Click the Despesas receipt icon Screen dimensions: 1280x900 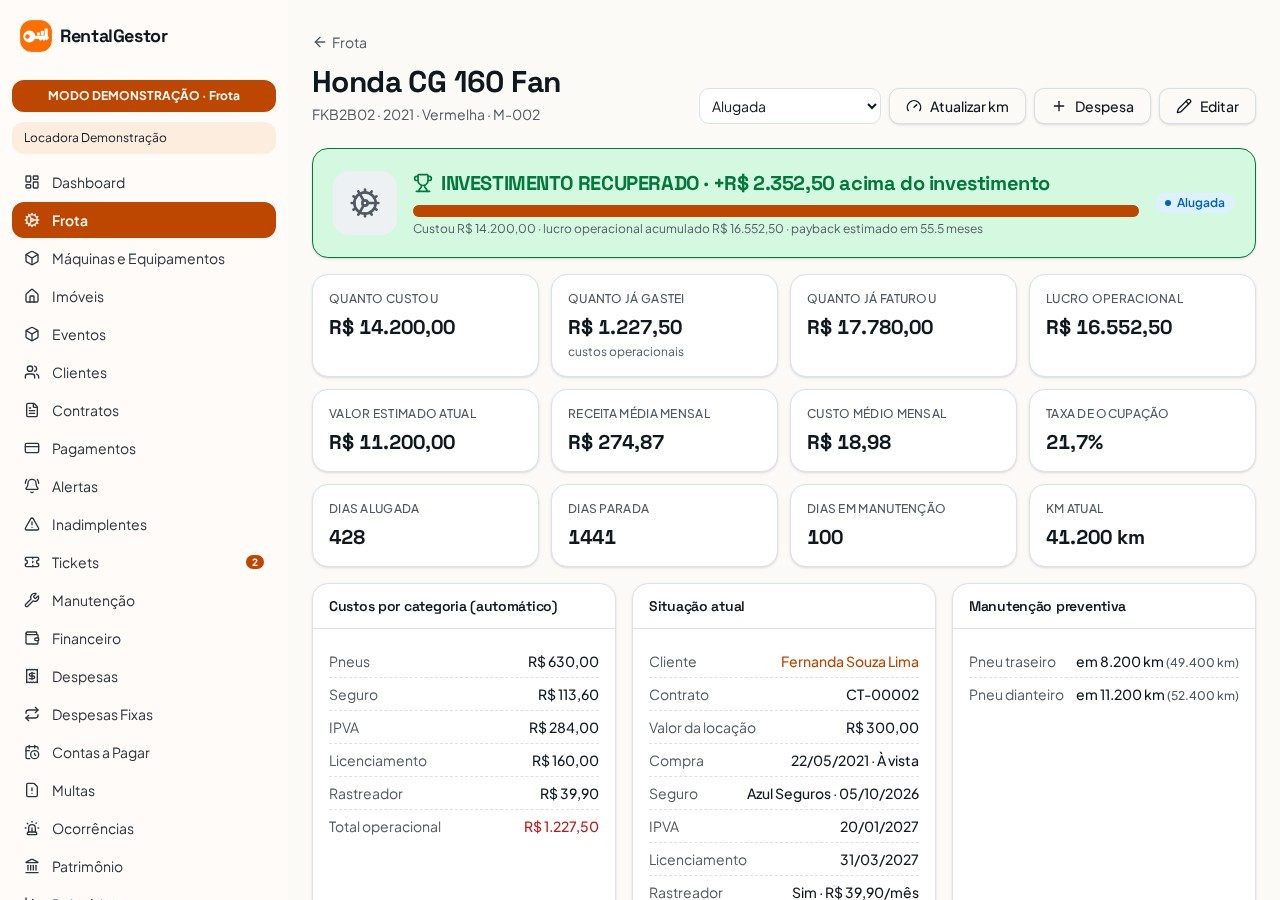pyautogui.click(x=32, y=676)
